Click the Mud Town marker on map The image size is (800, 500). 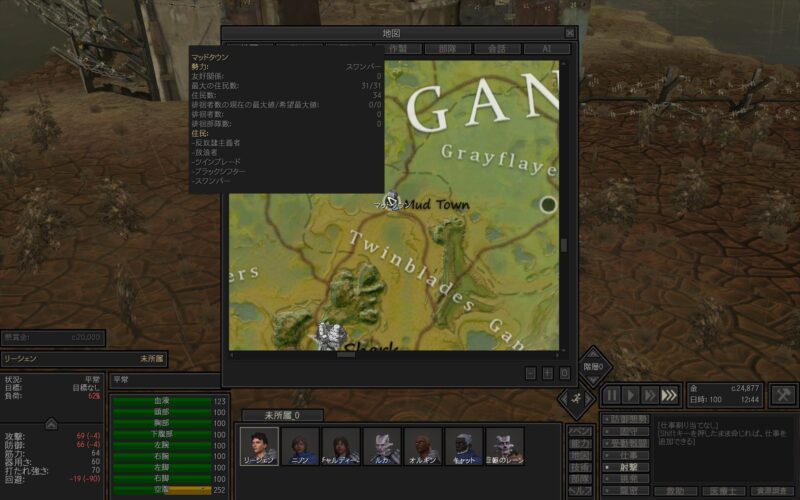tap(392, 201)
